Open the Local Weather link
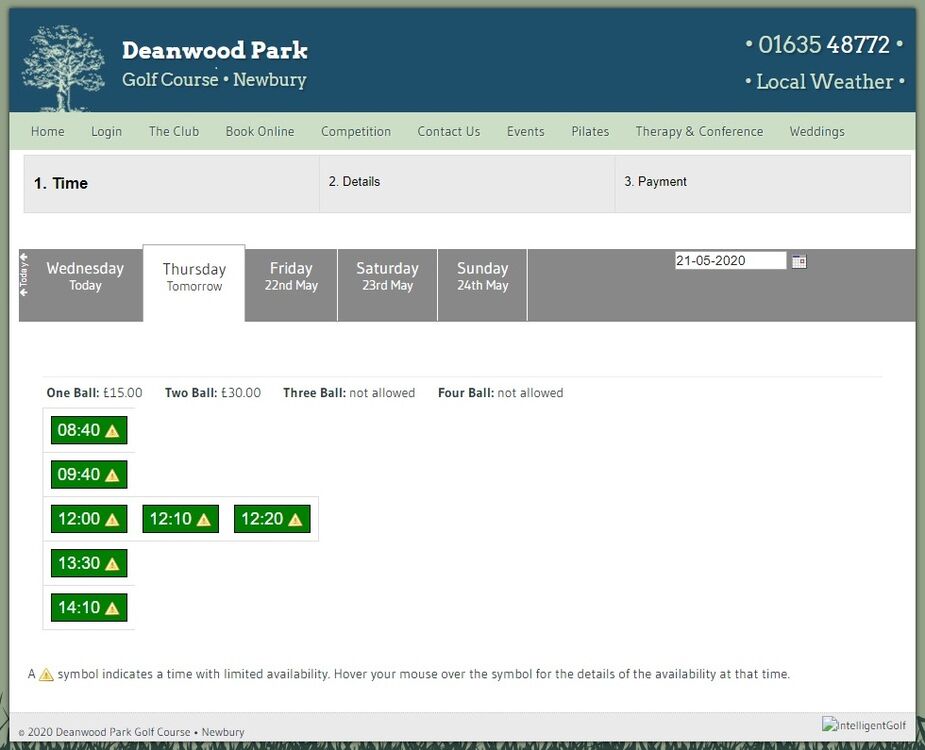Screen dimensions: 925x750 825,81
